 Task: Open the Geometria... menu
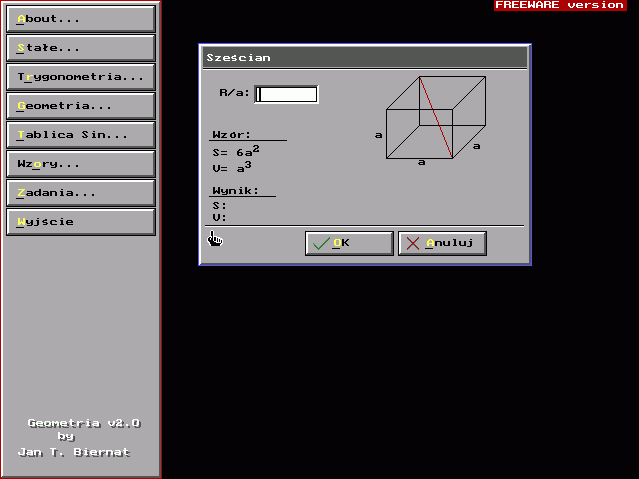(81, 106)
